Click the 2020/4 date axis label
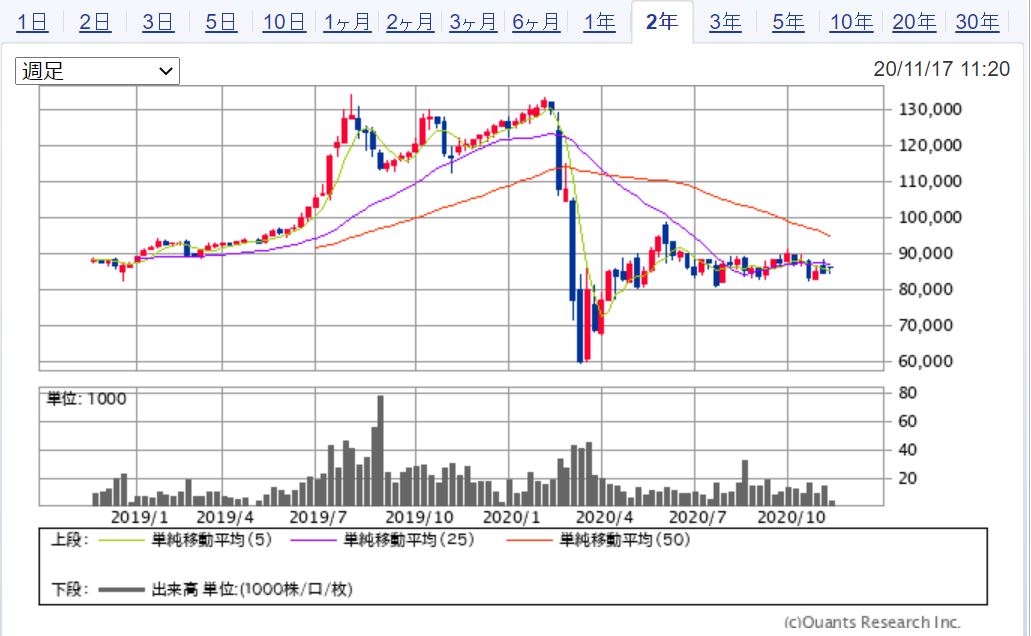 point(605,518)
